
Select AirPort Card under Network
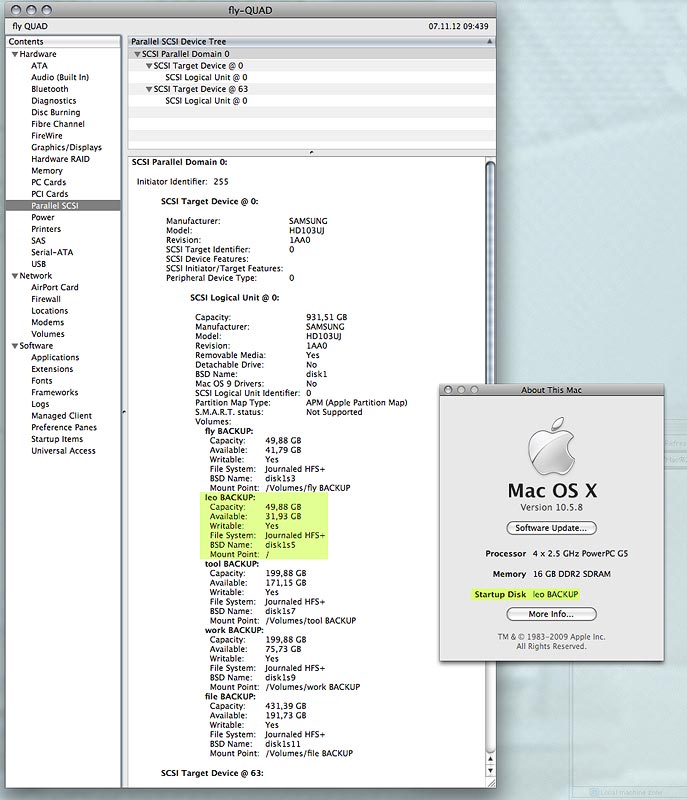(x=55, y=288)
